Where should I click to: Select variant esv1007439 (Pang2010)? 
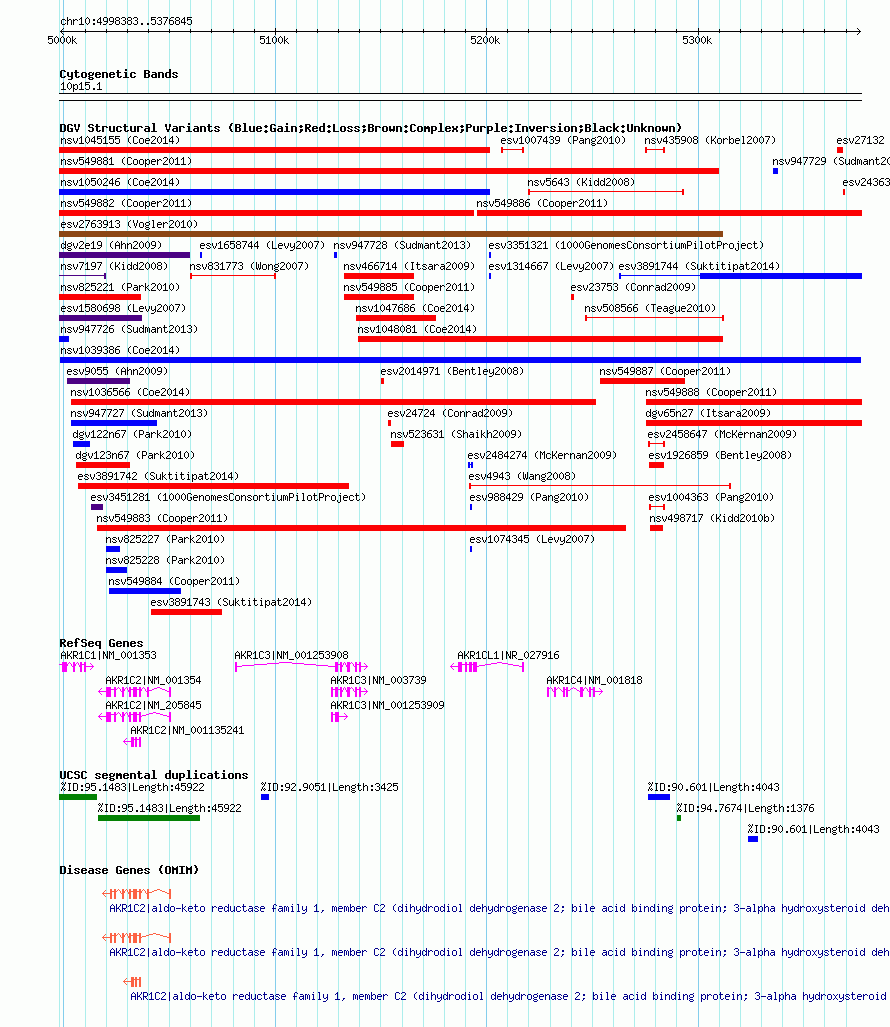click(563, 140)
